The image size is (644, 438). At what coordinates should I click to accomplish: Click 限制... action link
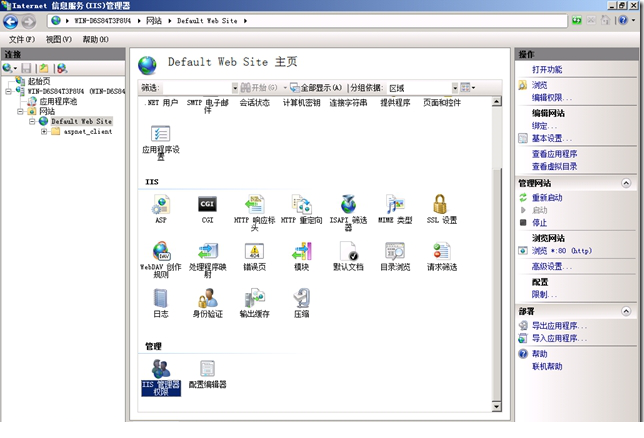click(544, 295)
